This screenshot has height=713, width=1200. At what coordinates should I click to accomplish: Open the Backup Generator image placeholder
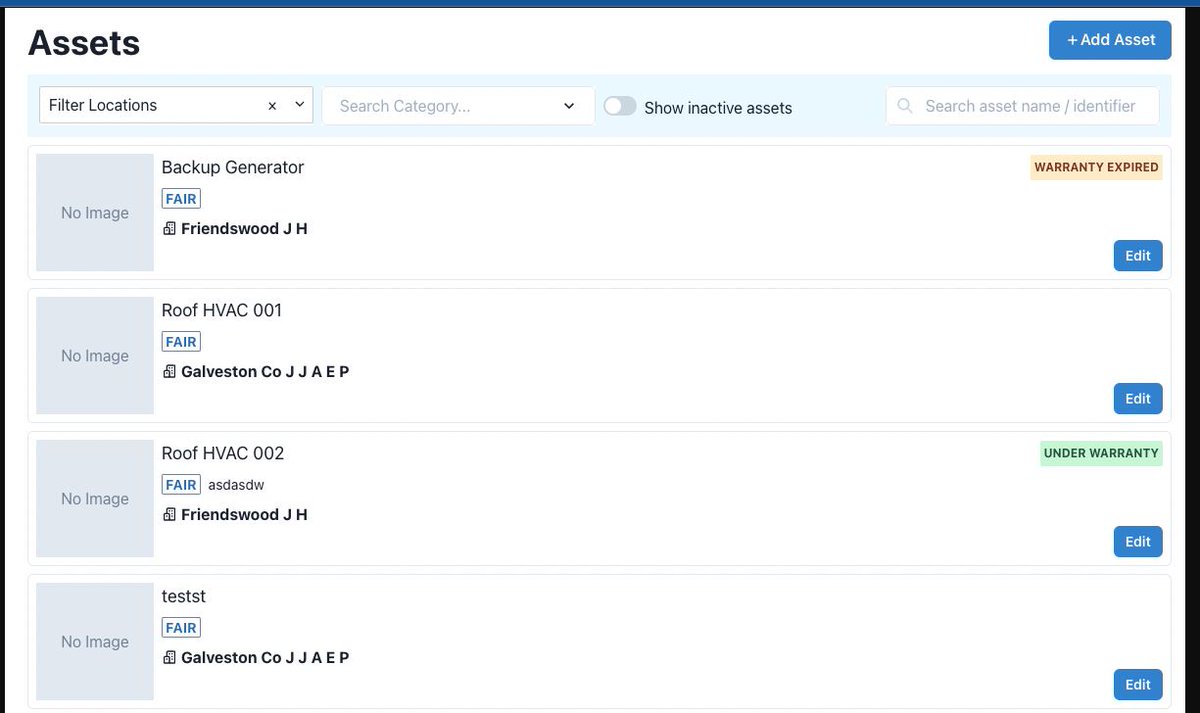95,212
